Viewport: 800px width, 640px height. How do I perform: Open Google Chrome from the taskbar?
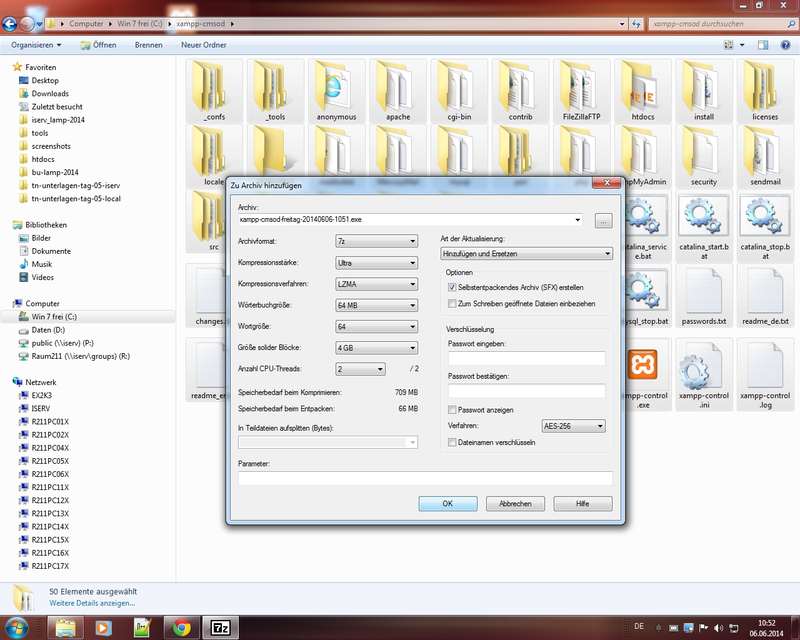(181, 626)
